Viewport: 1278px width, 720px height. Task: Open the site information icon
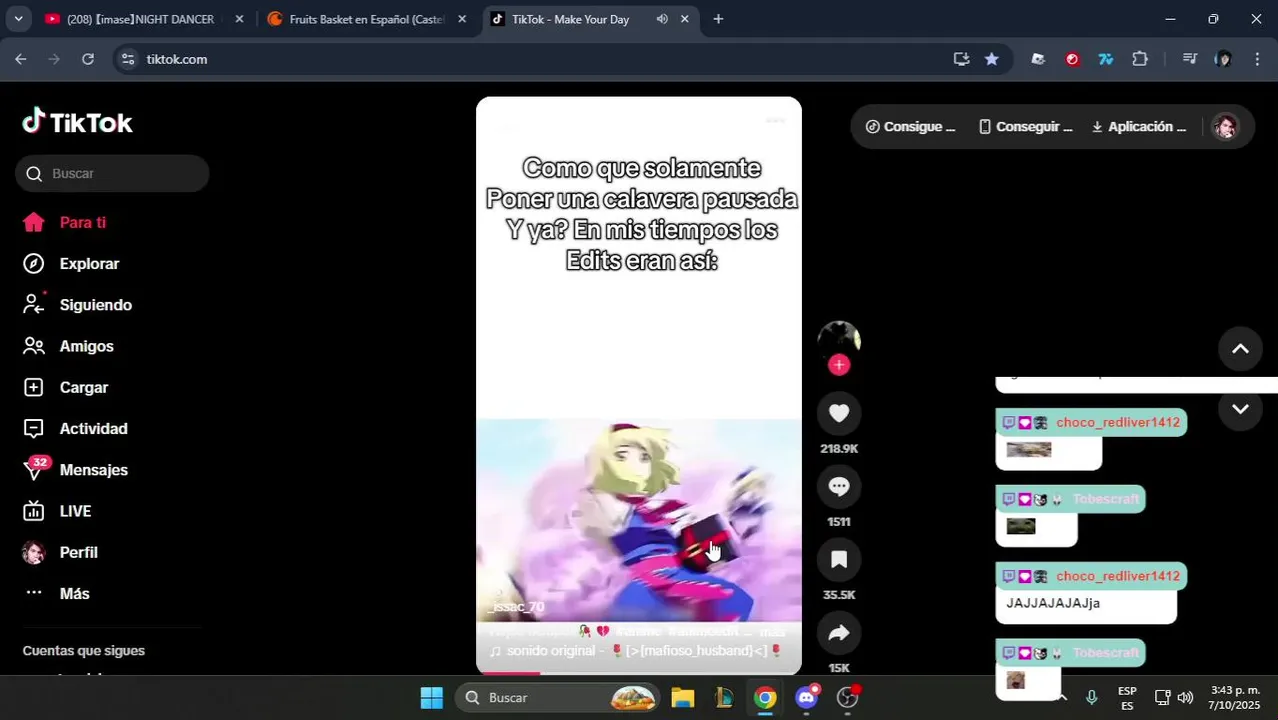pos(127,59)
